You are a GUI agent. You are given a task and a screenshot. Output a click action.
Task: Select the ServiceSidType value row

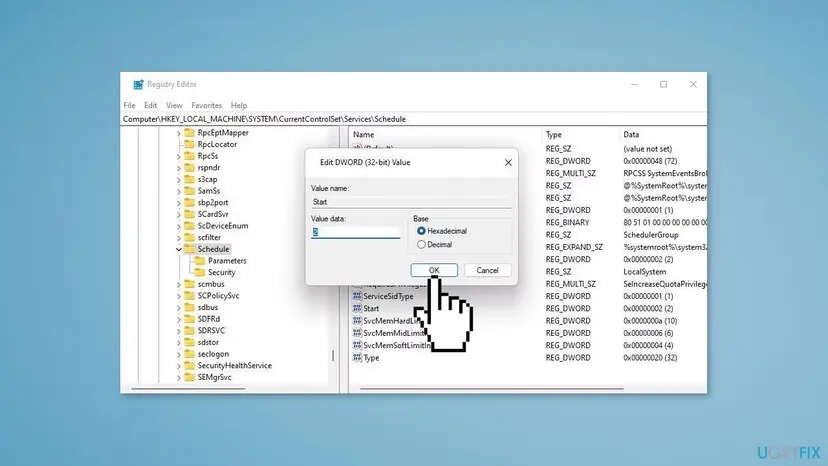(x=388, y=296)
